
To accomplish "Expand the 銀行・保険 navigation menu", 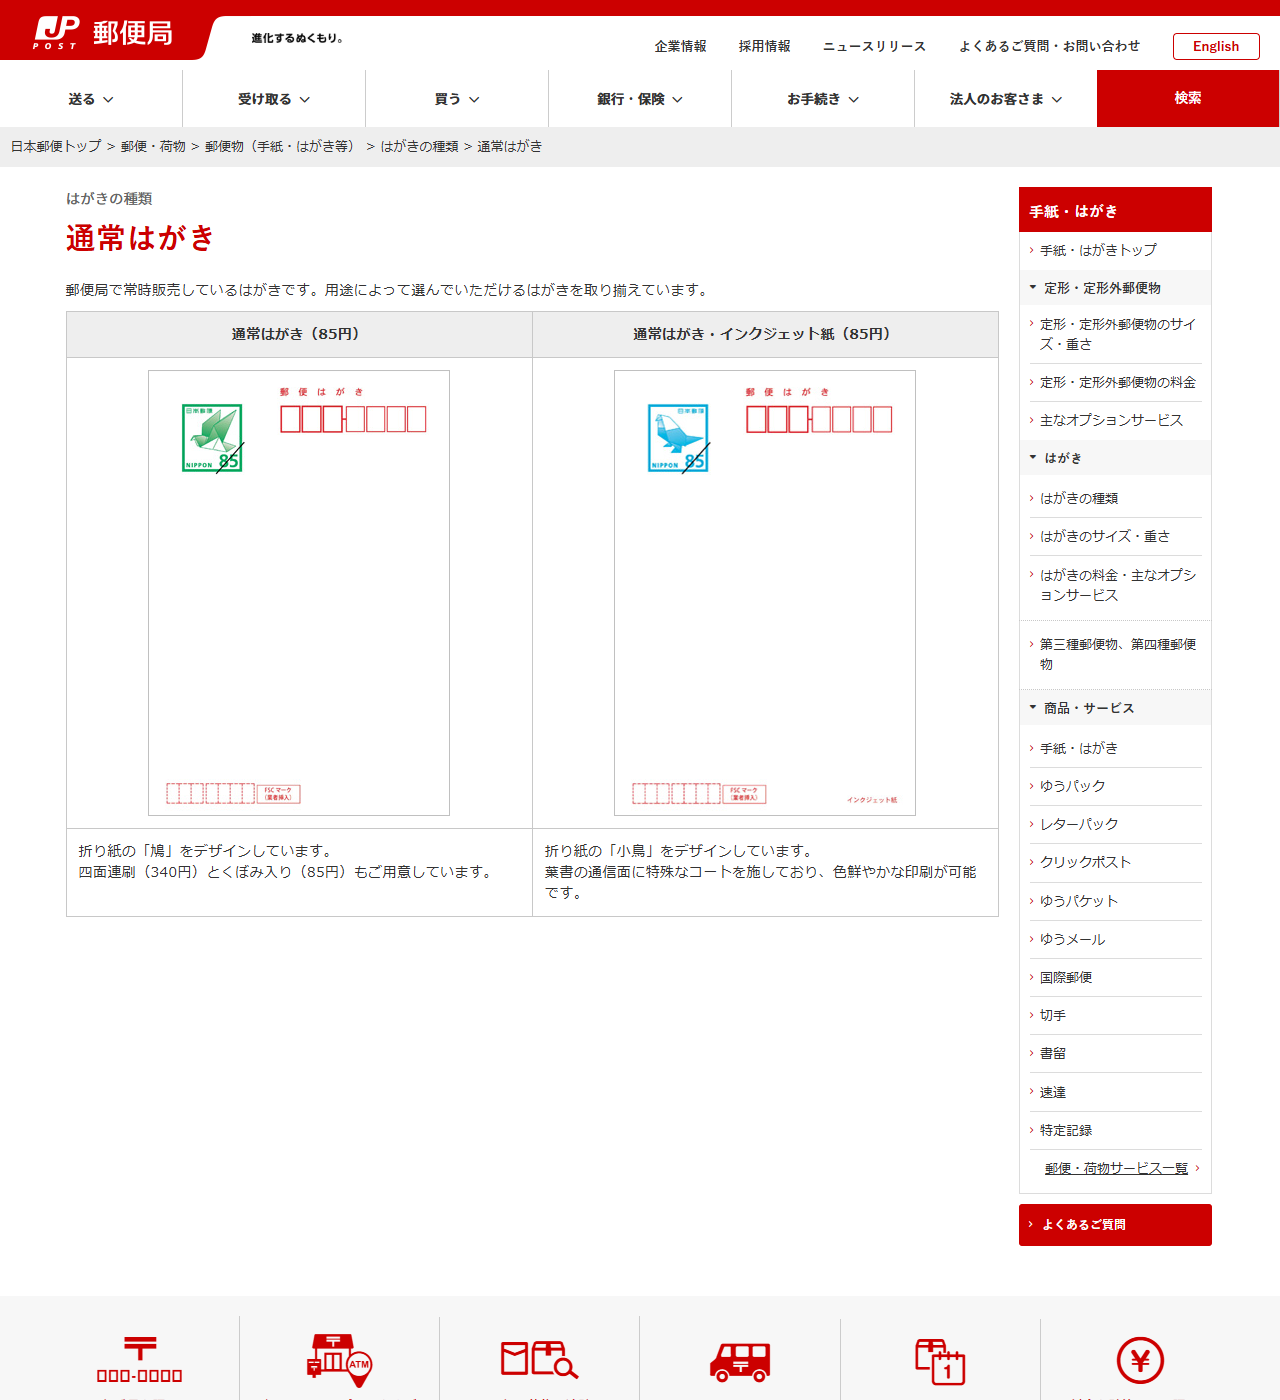I will (x=640, y=99).
